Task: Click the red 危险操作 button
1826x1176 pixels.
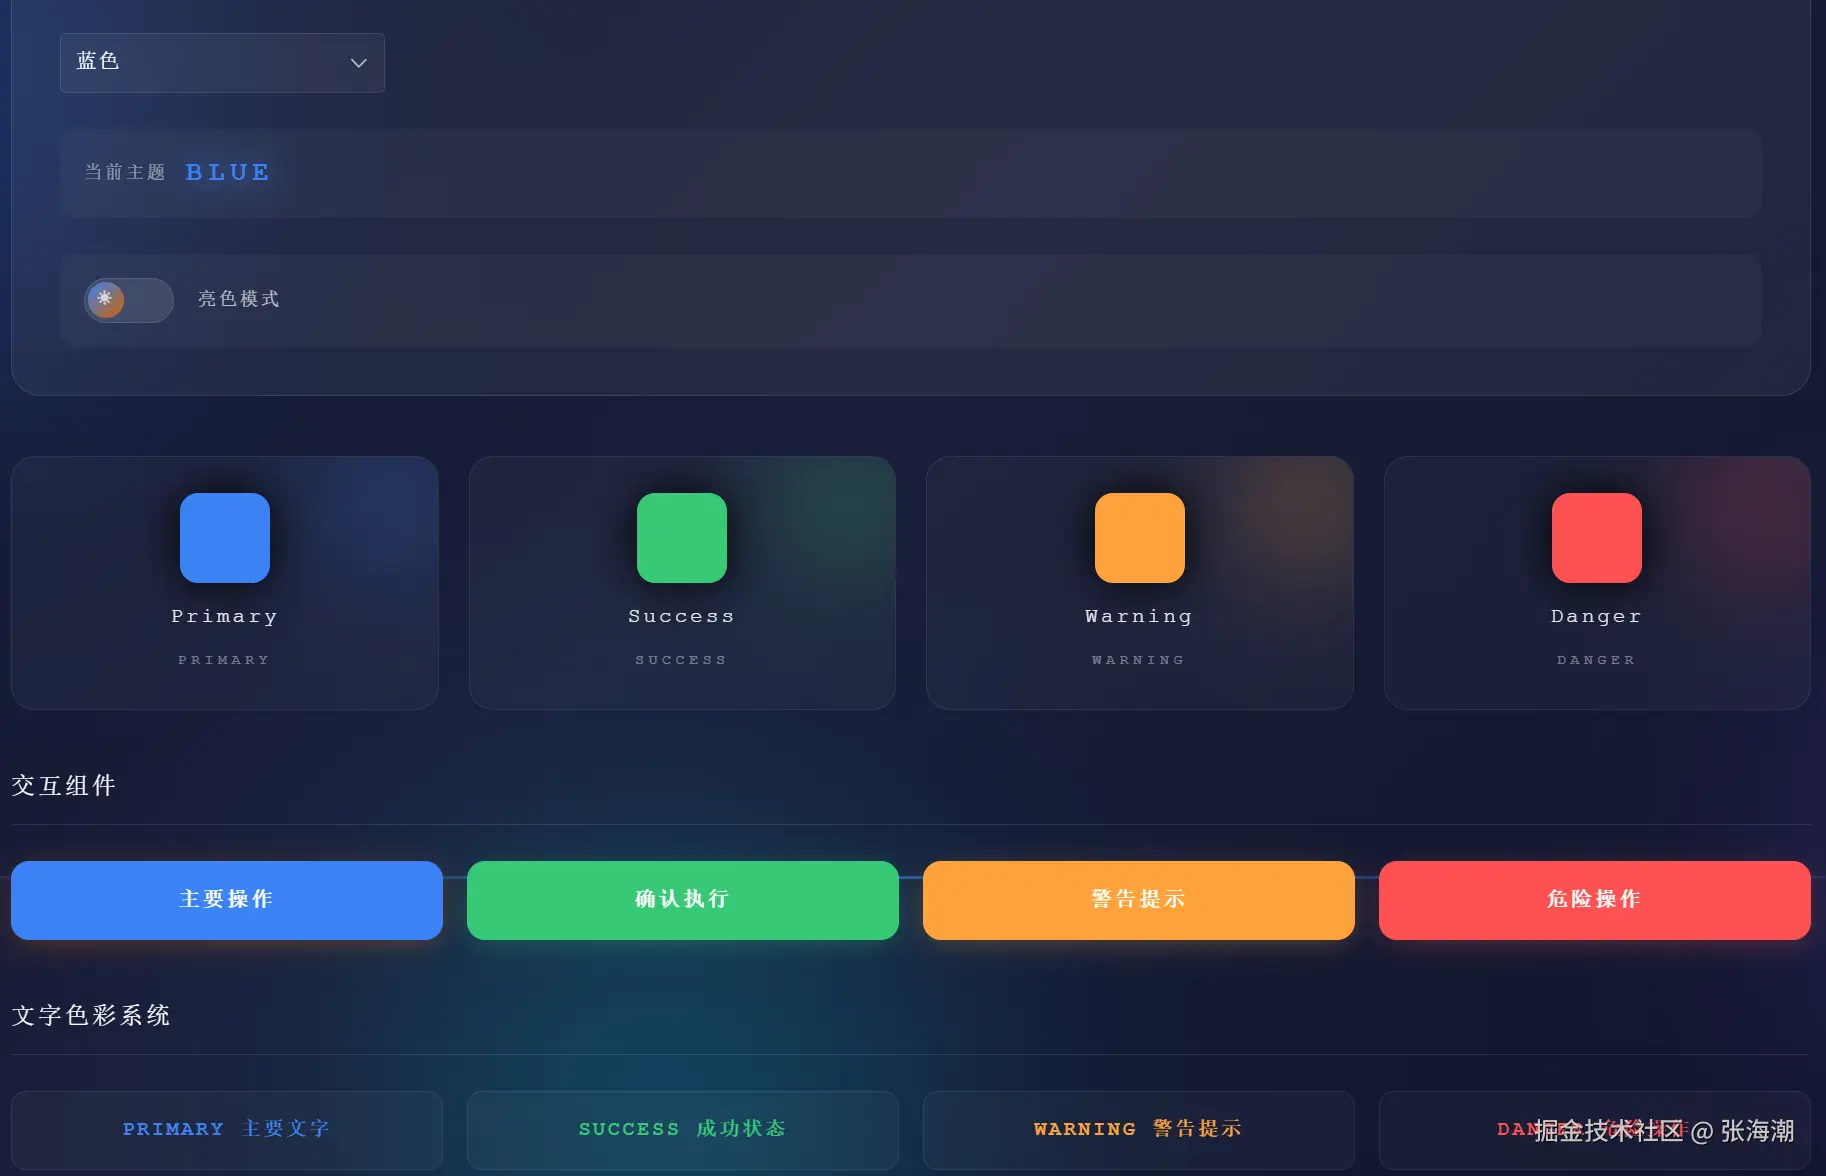Action: pyautogui.click(x=1595, y=900)
